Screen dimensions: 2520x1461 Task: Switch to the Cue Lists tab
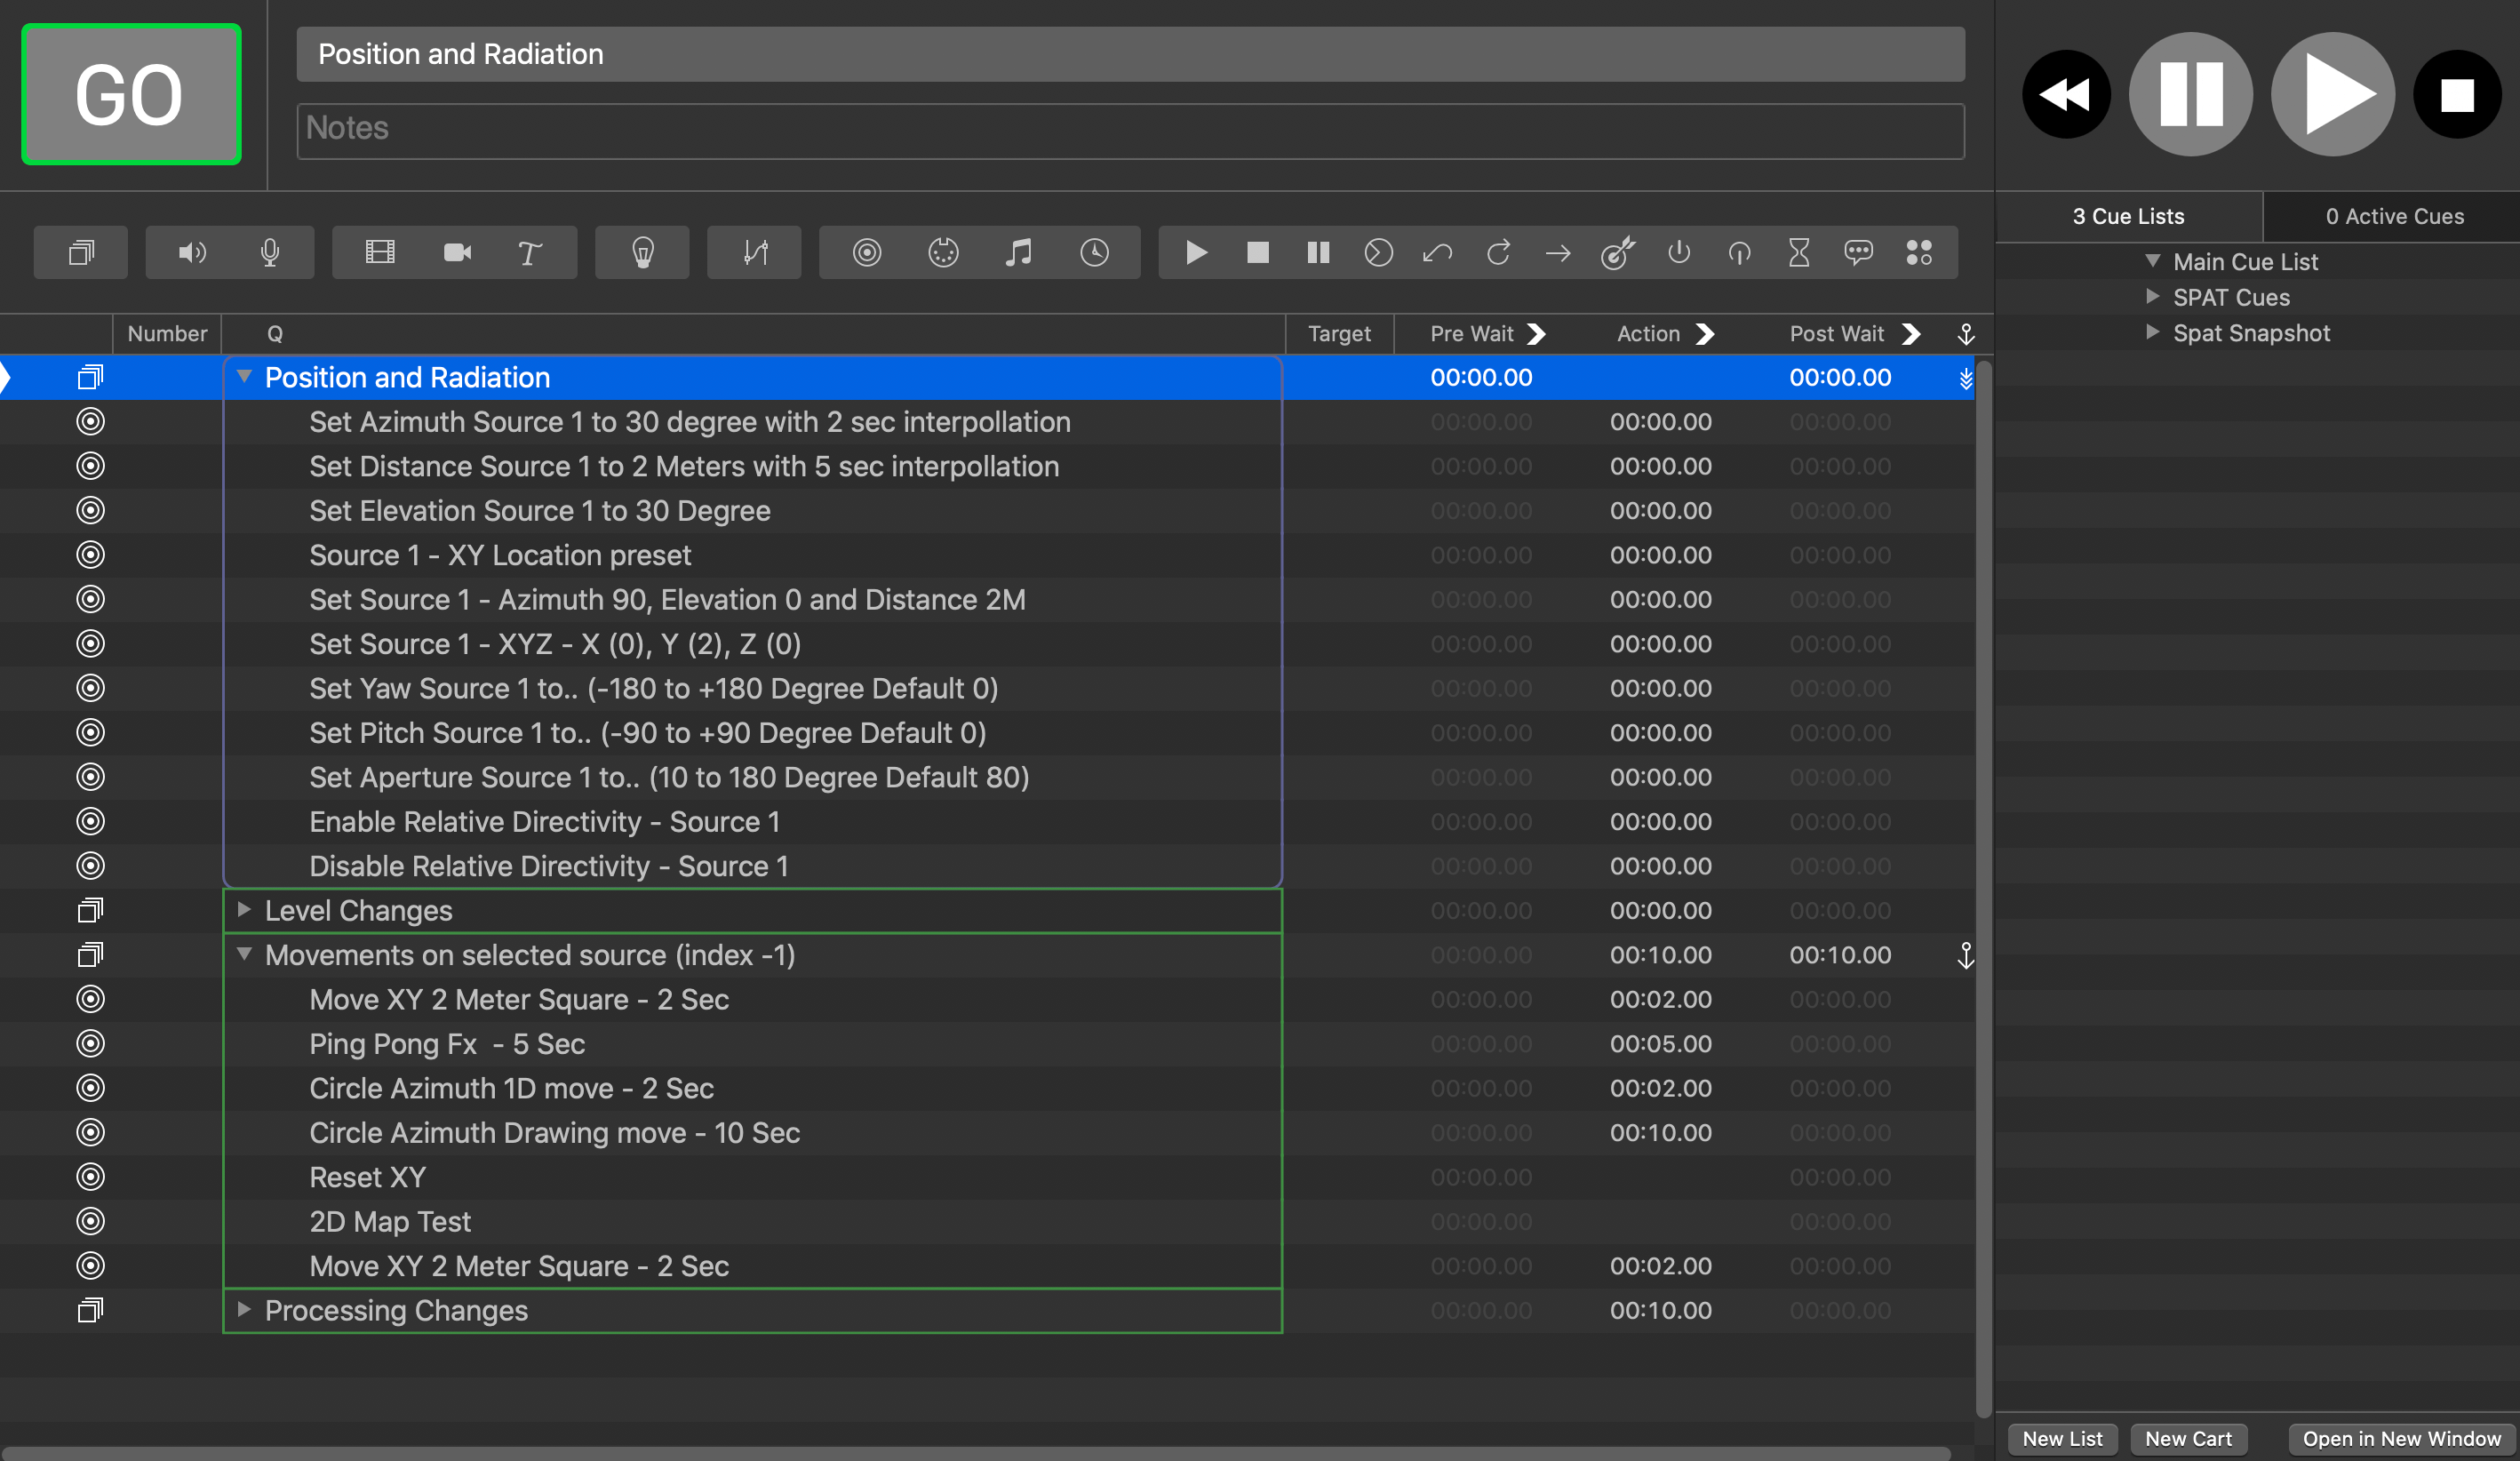(x=2127, y=216)
